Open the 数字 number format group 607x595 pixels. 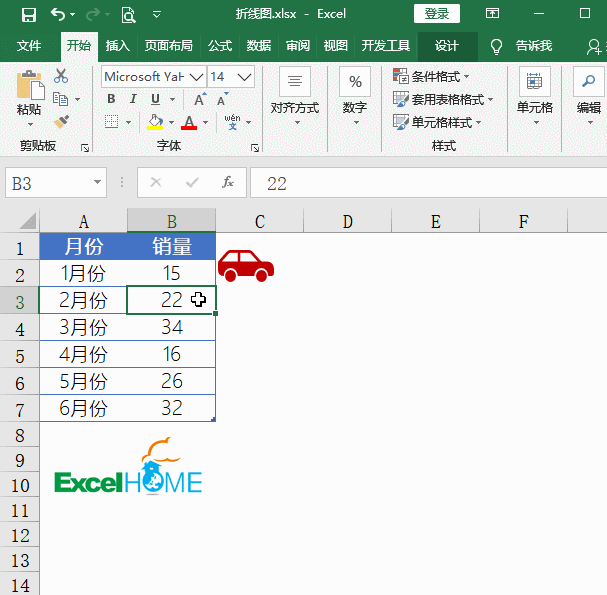click(x=355, y=97)
